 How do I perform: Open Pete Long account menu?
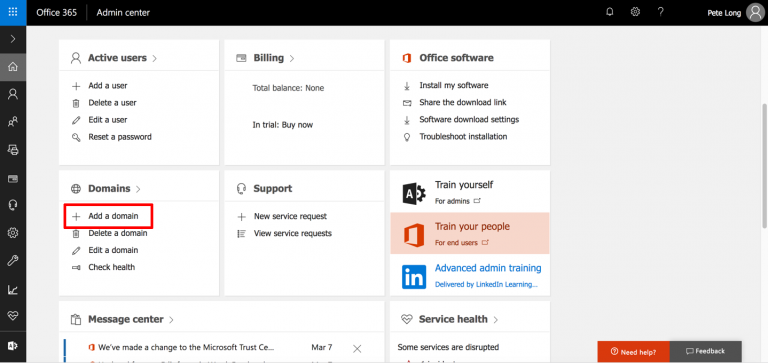[736, 13]
